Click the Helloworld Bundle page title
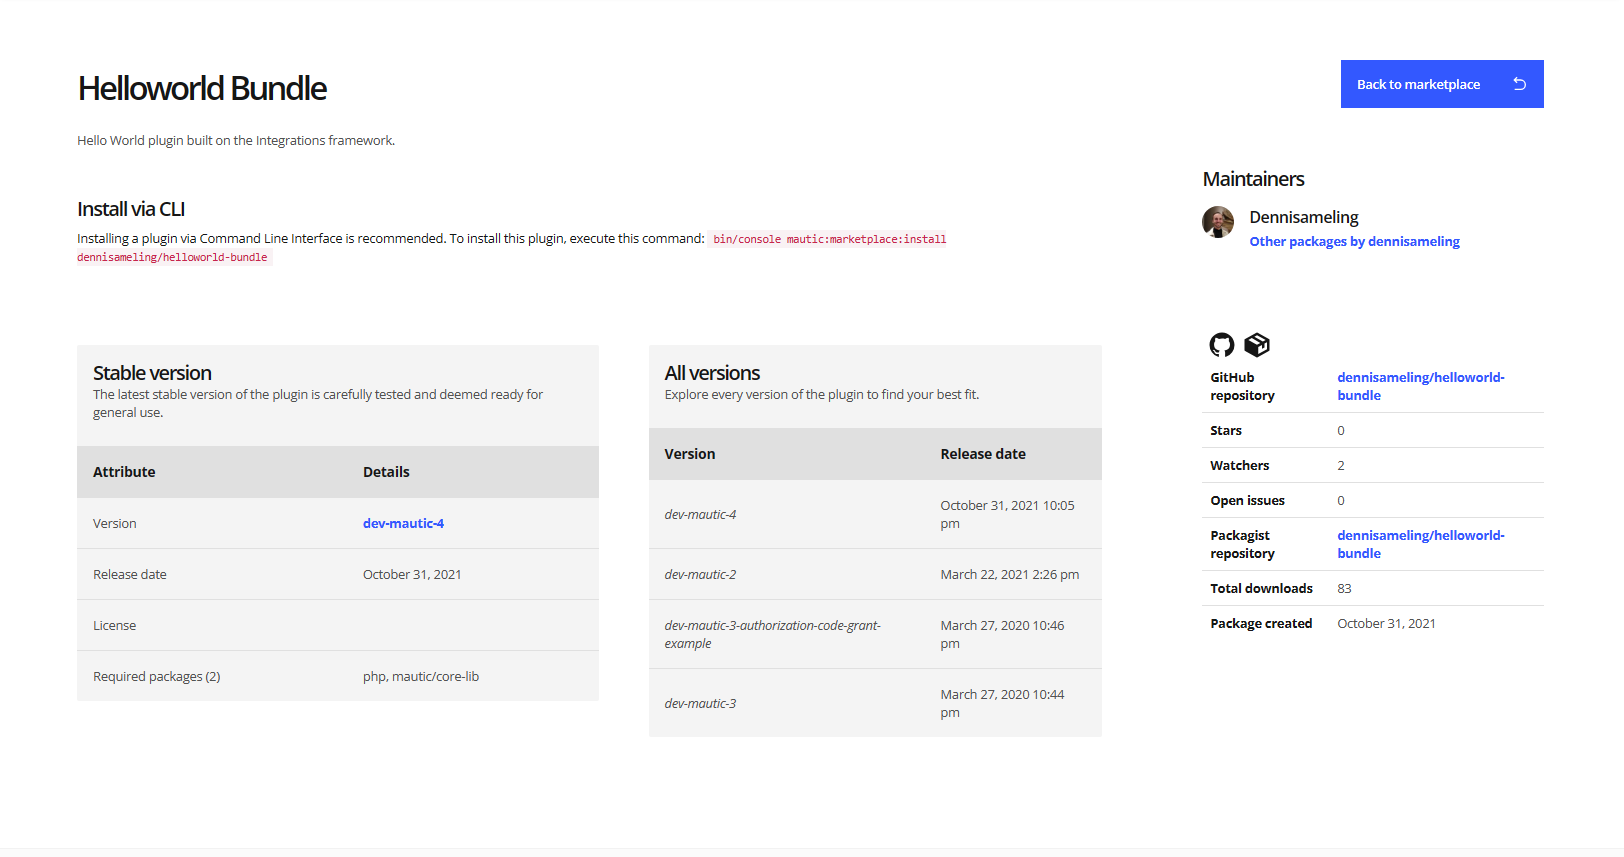Screen dimensions: 1624x857 pyautogui.click(x=202, y=89)
